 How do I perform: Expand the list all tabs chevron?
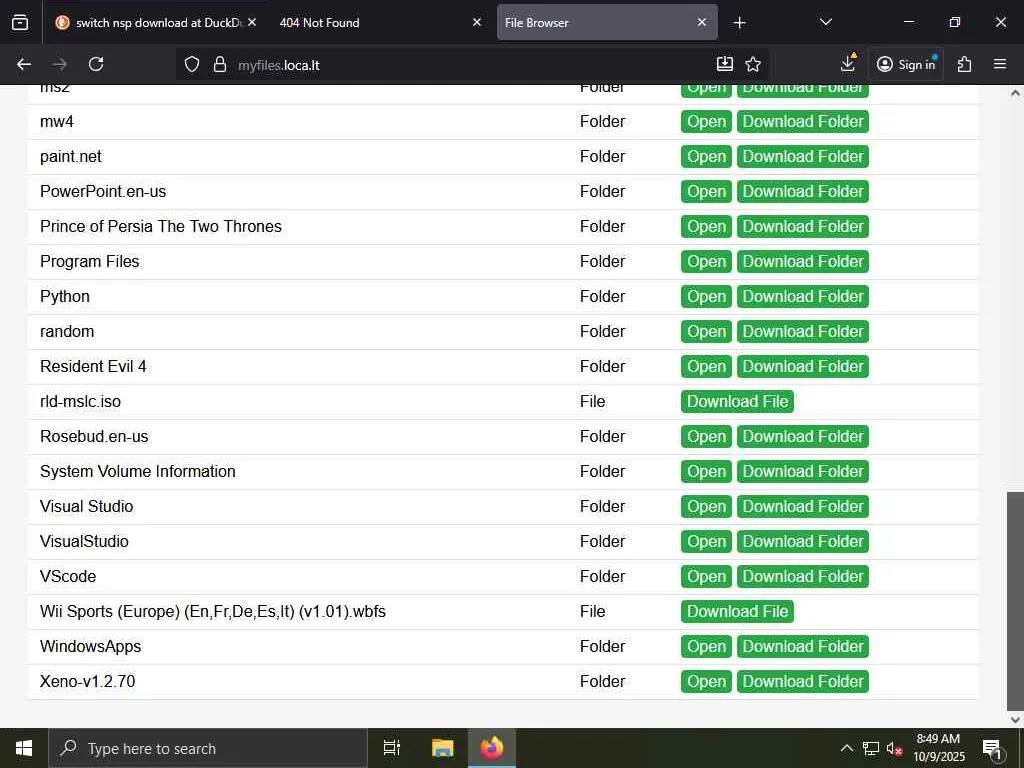pyautogui.click(x=825, y=22)
